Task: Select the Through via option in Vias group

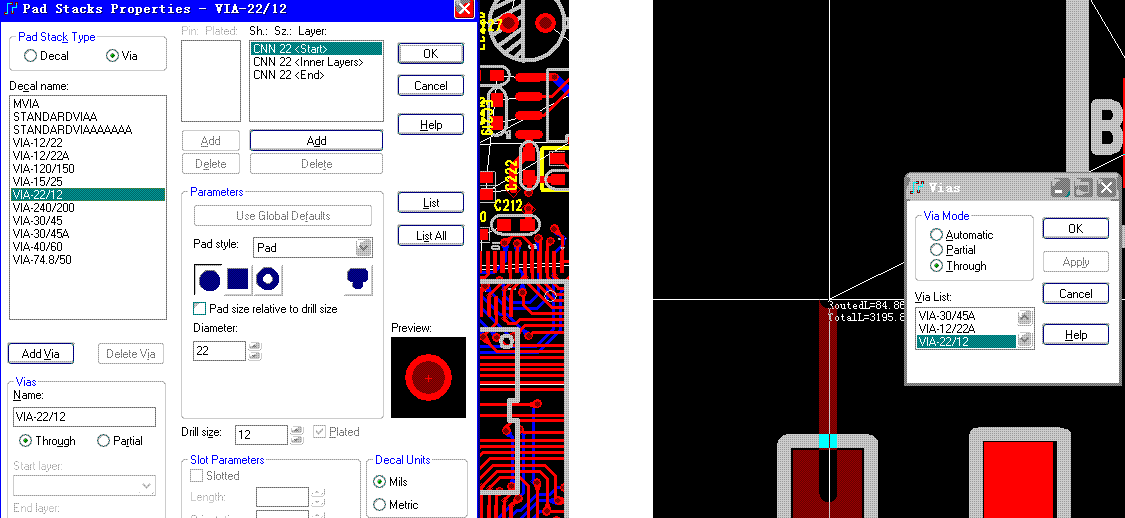Action: (x=25, y=441)
